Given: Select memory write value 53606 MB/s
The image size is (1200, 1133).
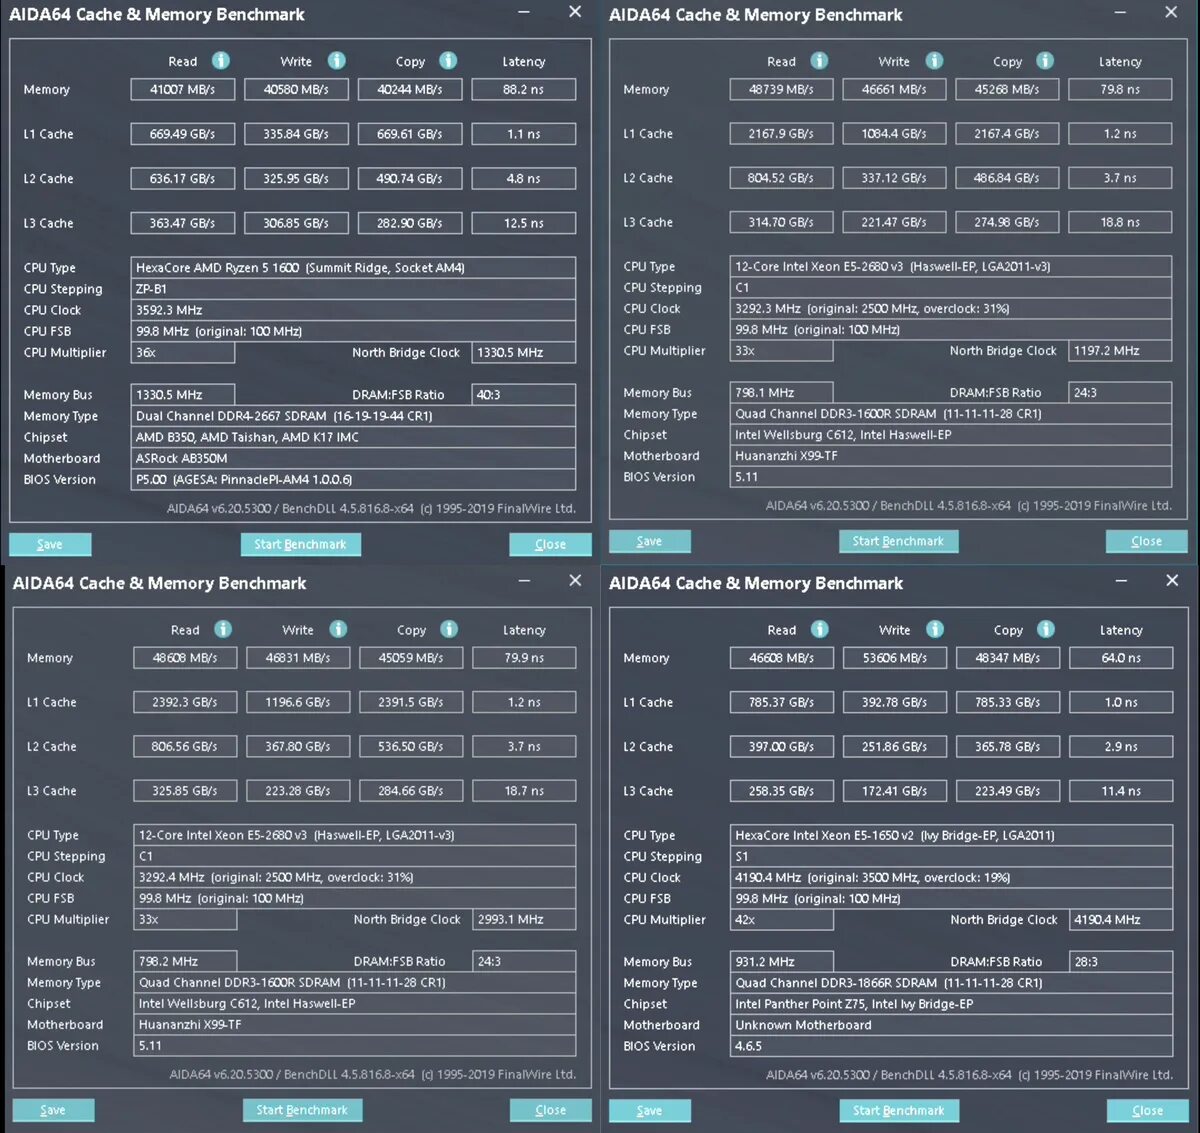Looking at the screenshot, I should (x=894, y=658).
